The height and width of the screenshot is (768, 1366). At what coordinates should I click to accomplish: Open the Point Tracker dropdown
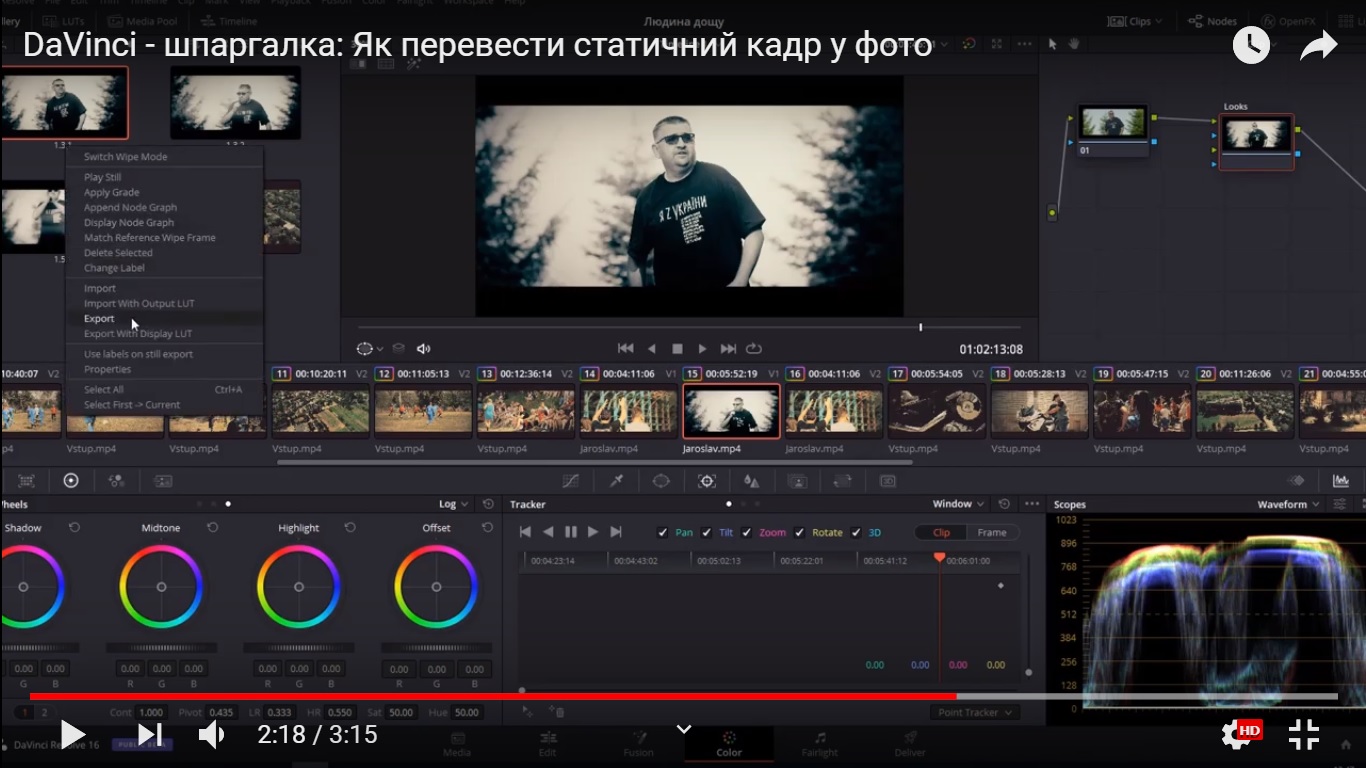point(974,712)
